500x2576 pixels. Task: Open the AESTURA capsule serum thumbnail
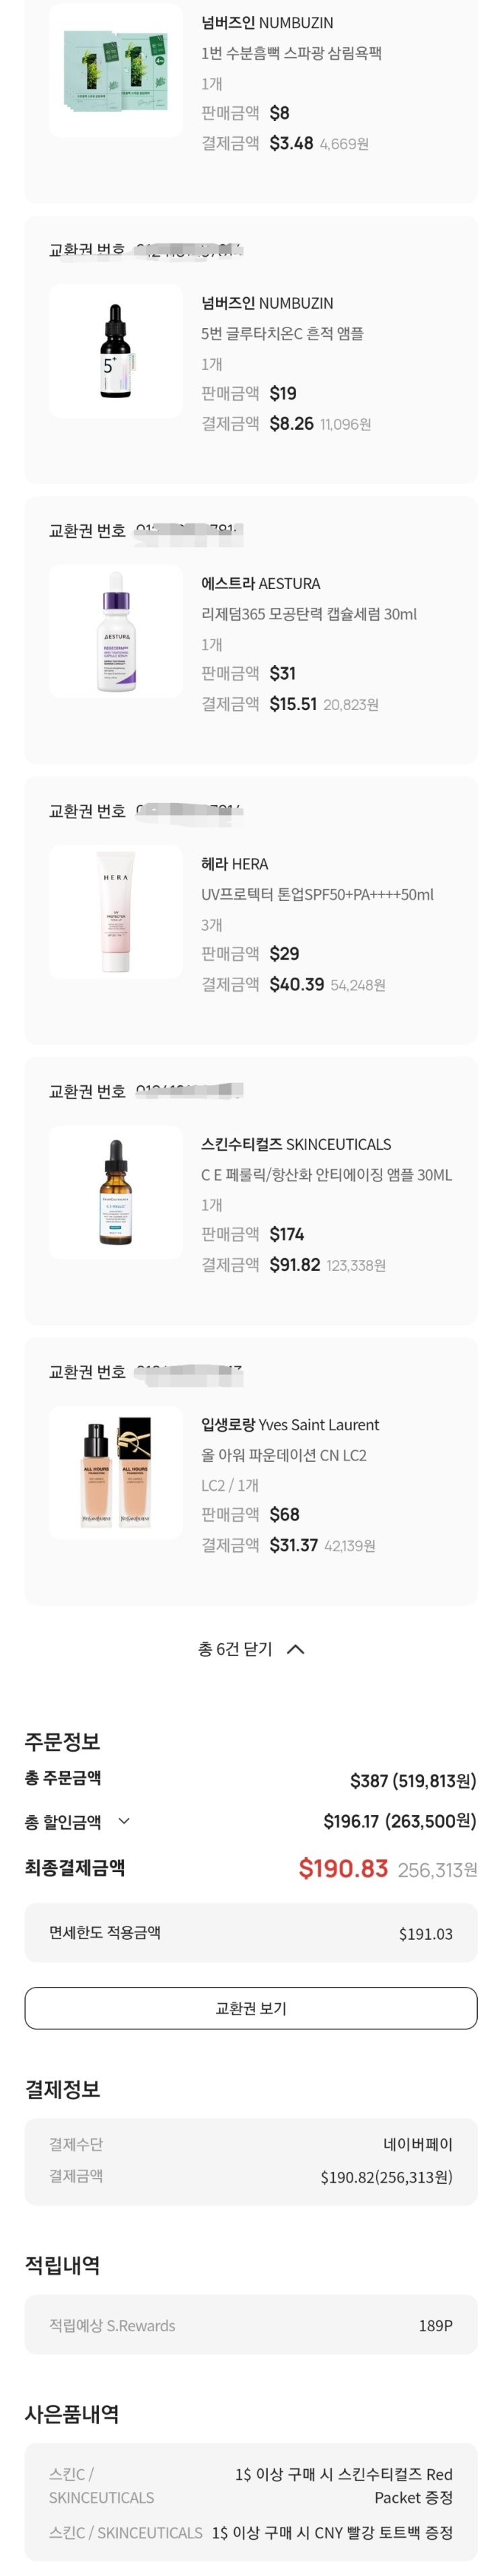116,631
